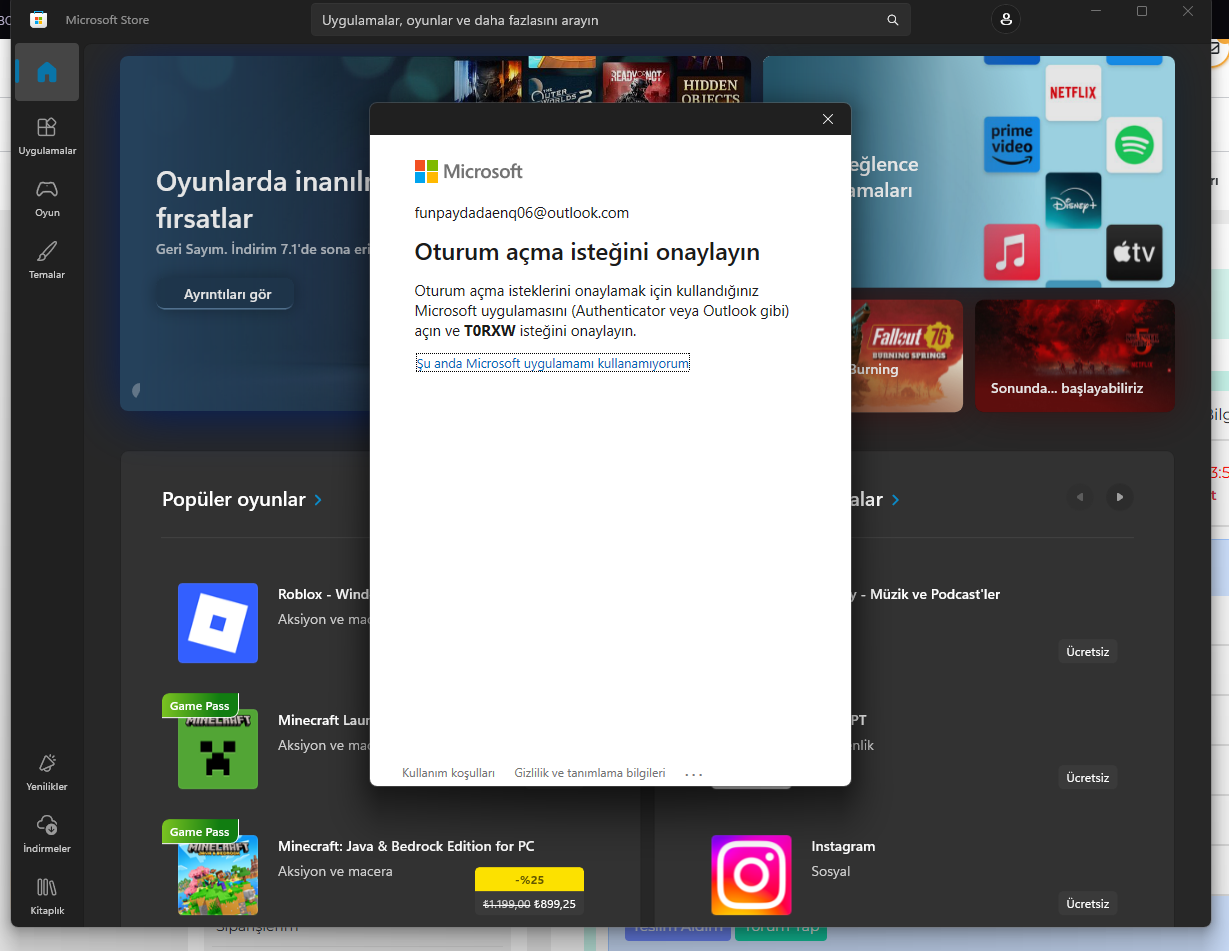Open Temalar section in sidebar
The height and width of the screenshot is (951, 1229).
[x=47, y=260]
